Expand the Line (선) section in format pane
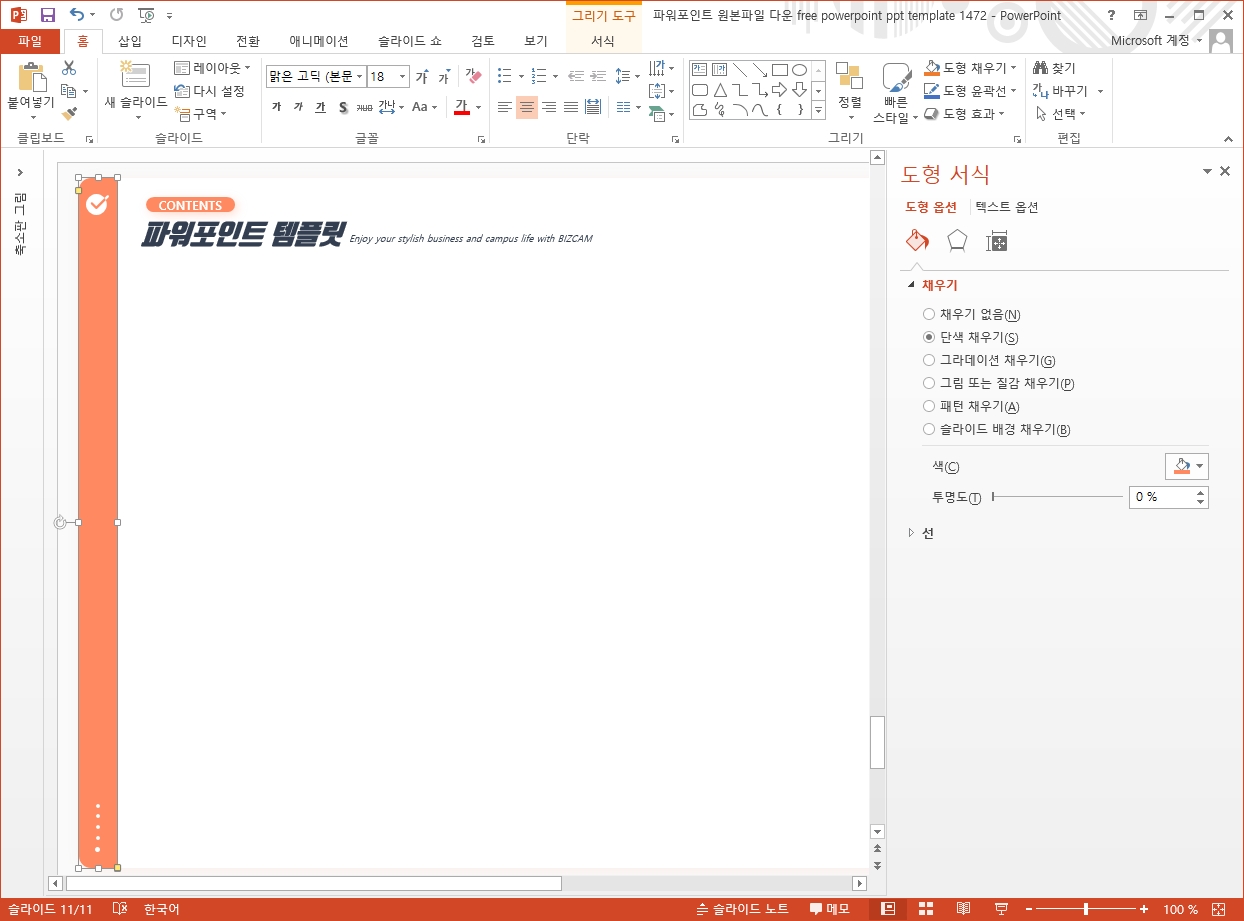 pyautogui.click(x=921, y=533)
